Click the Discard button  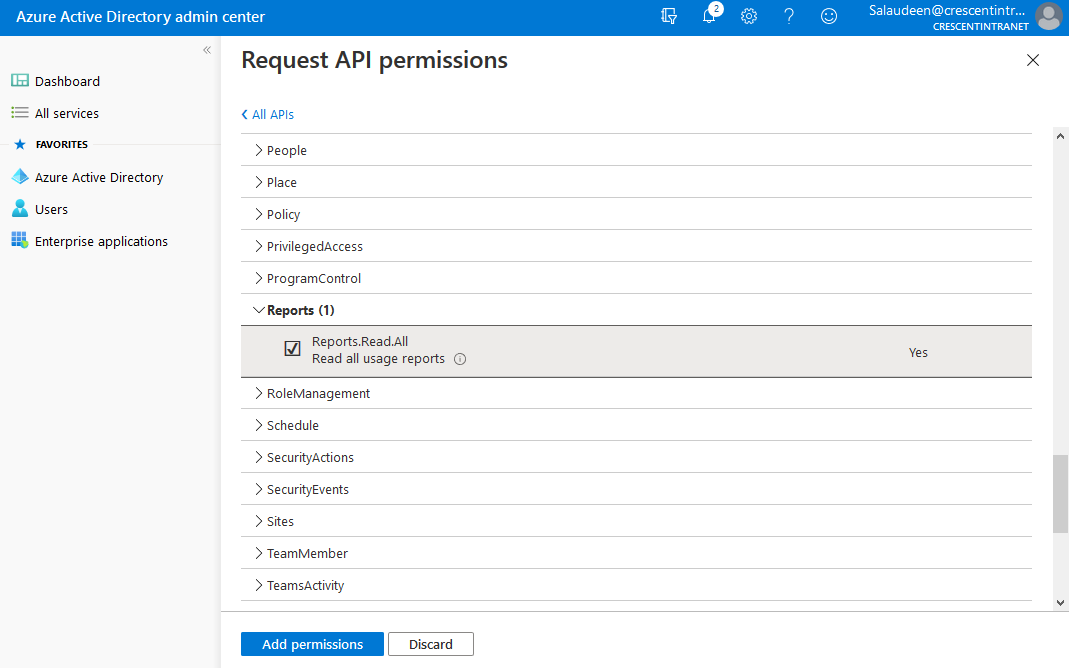[430, 643]
